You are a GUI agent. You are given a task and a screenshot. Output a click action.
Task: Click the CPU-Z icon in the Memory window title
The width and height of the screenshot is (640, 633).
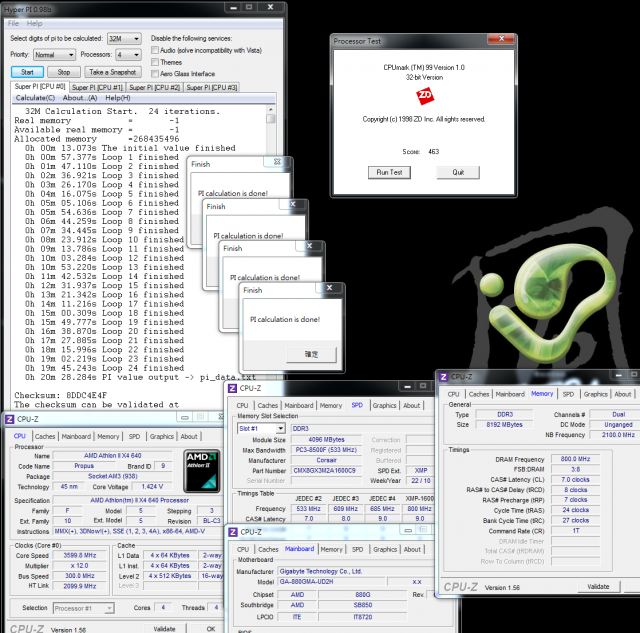click(x=444, y=377)
